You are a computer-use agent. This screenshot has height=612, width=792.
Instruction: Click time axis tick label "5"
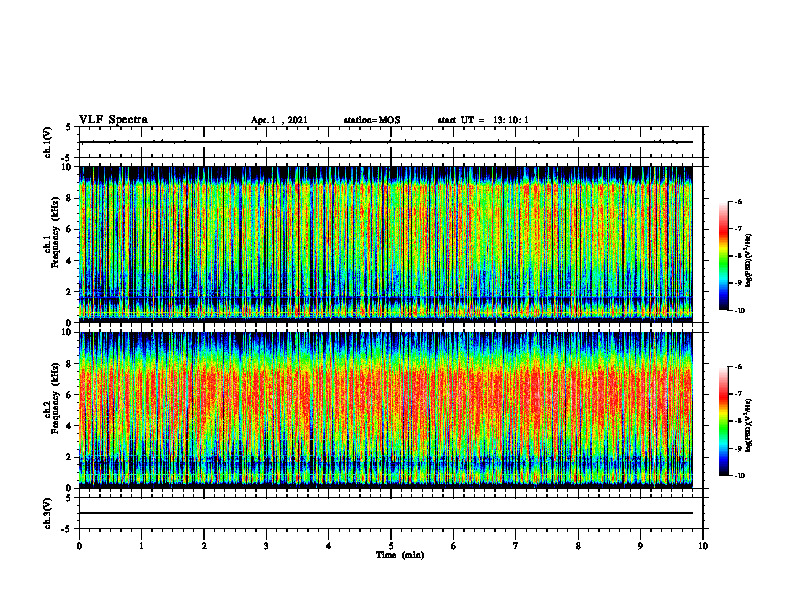tap(391, 546)
